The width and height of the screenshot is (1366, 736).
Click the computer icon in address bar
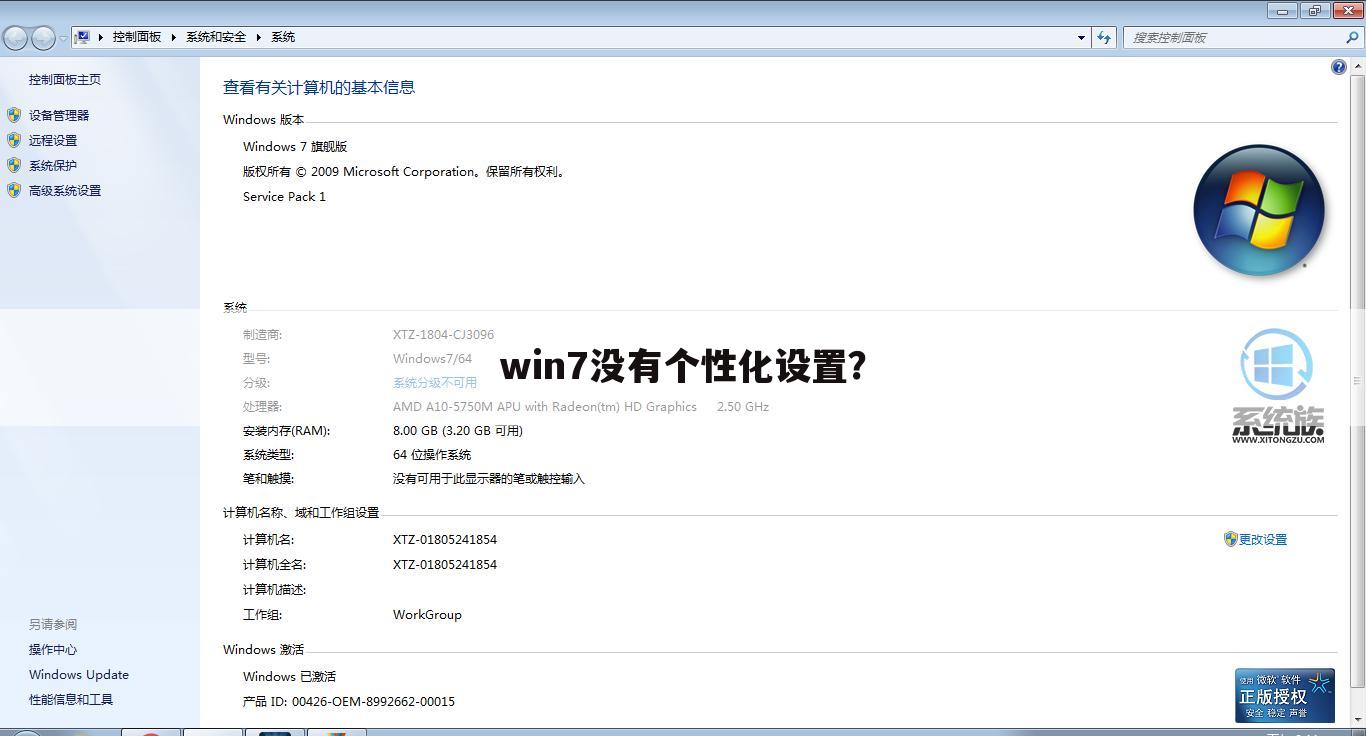click(83, 37)
